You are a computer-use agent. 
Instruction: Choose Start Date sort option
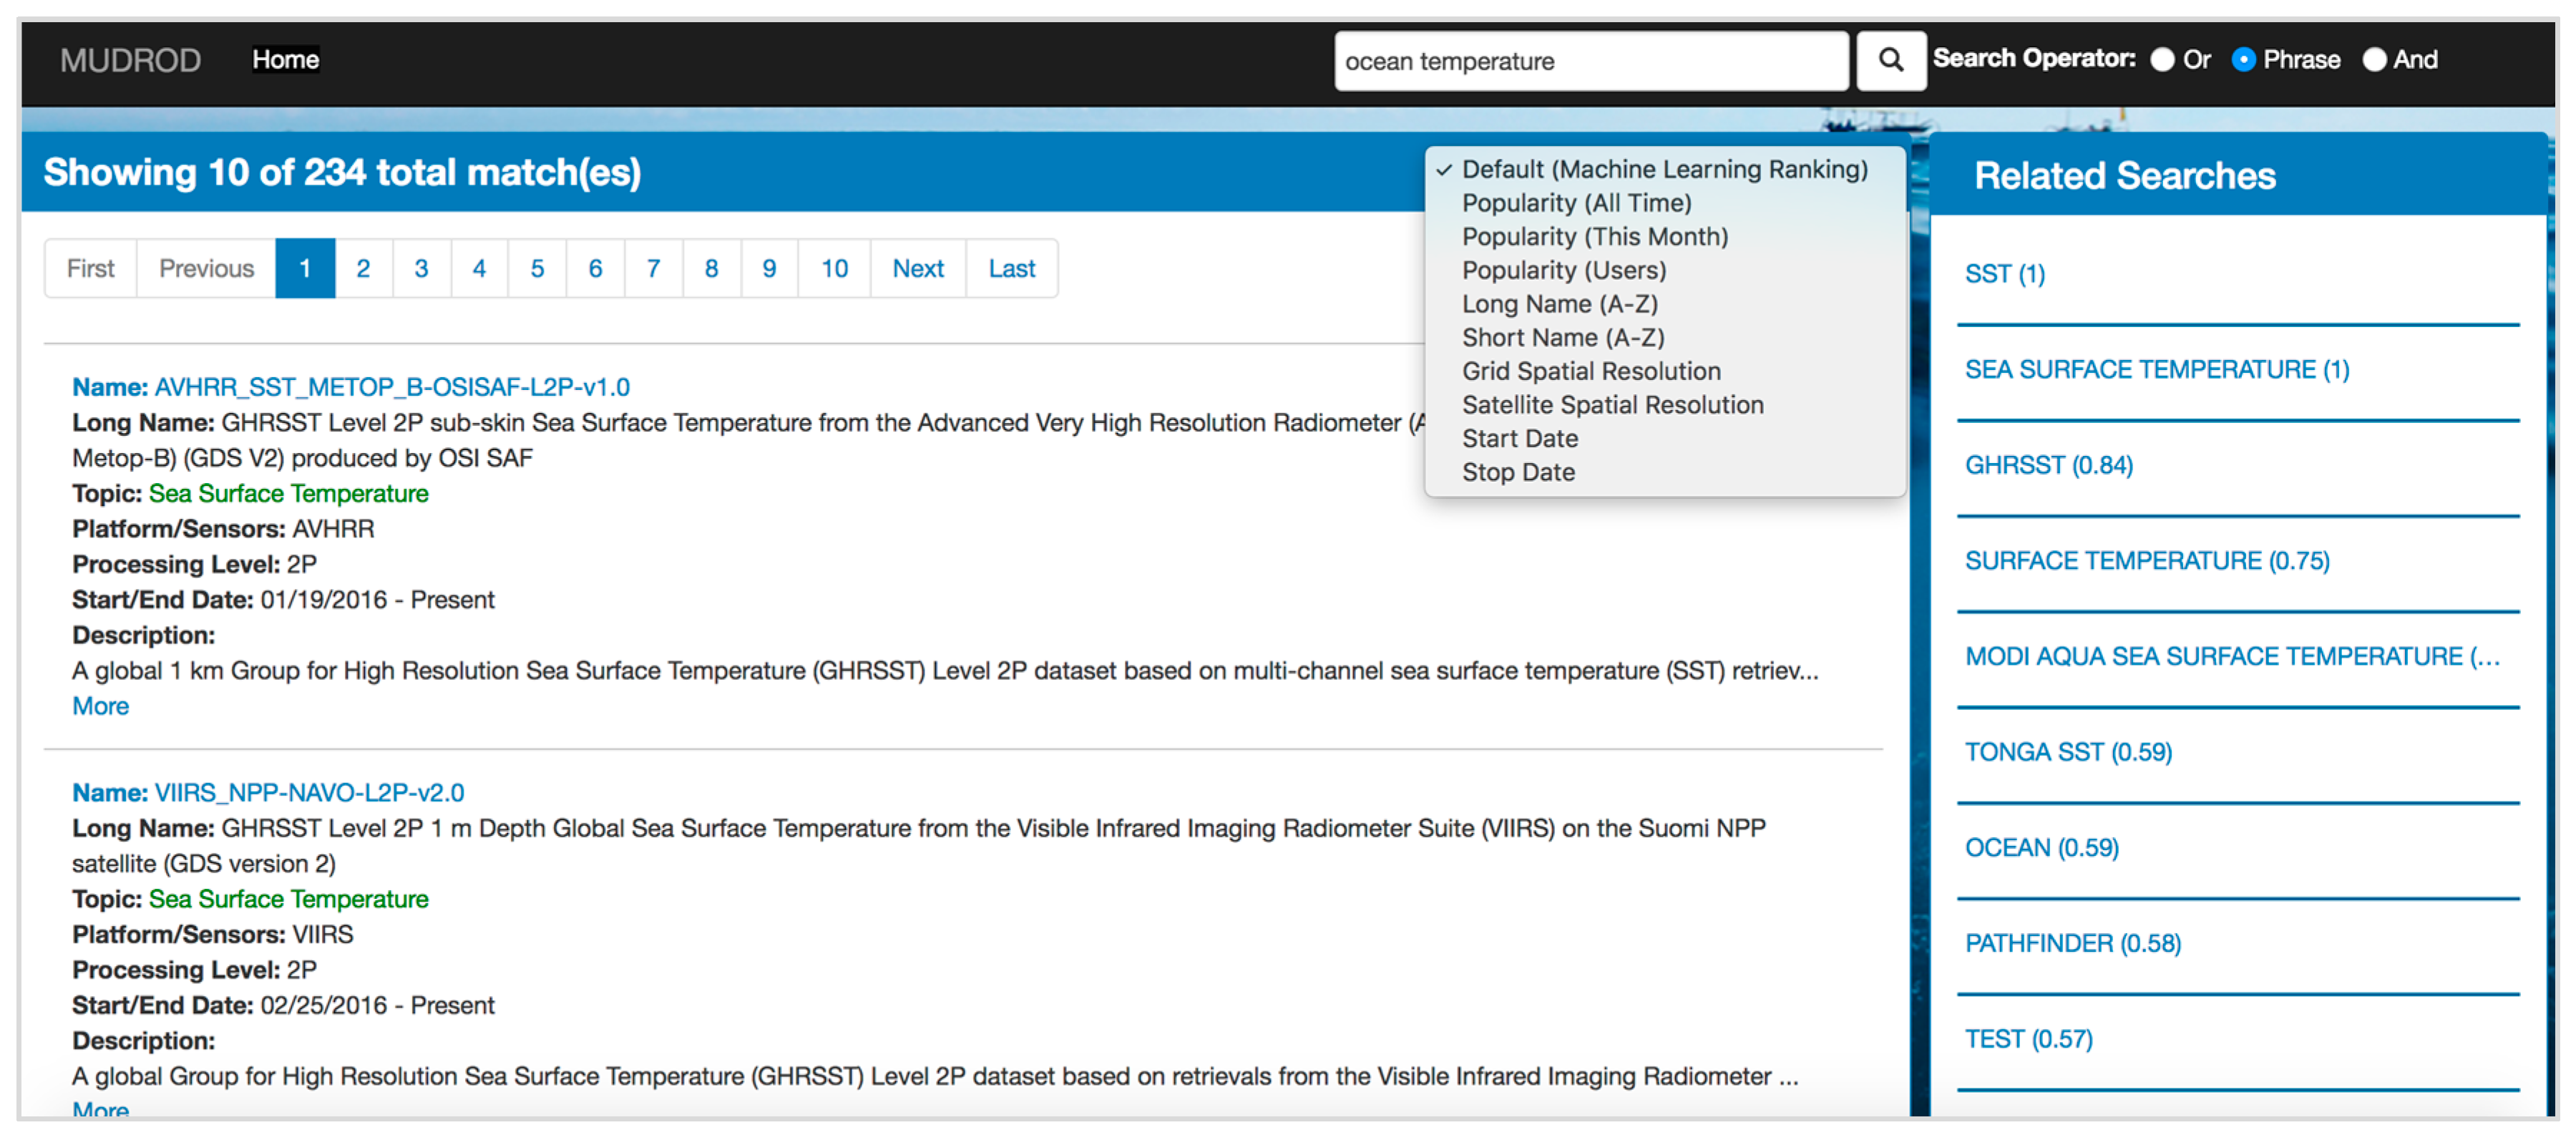1519,438
